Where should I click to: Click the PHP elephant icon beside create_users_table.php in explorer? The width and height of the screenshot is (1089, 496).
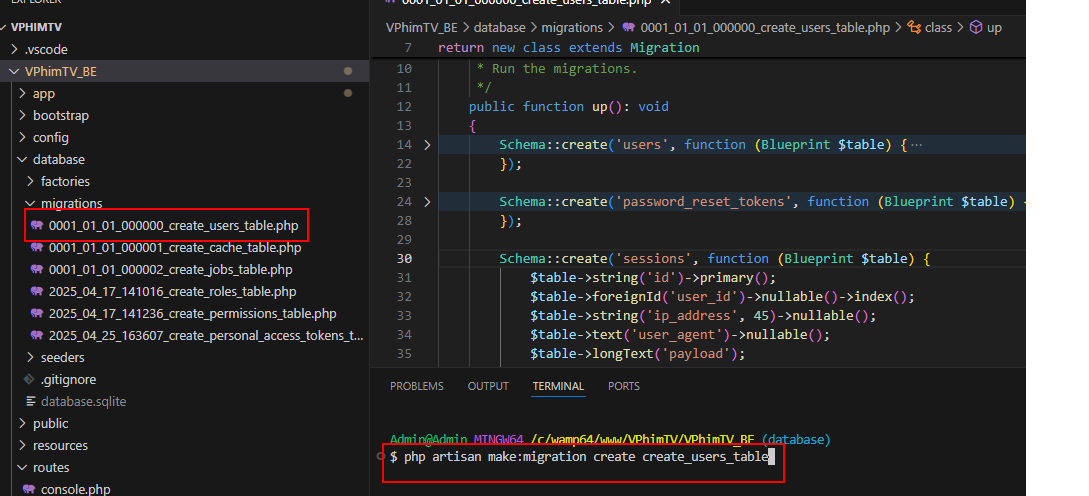click(37, 226)
